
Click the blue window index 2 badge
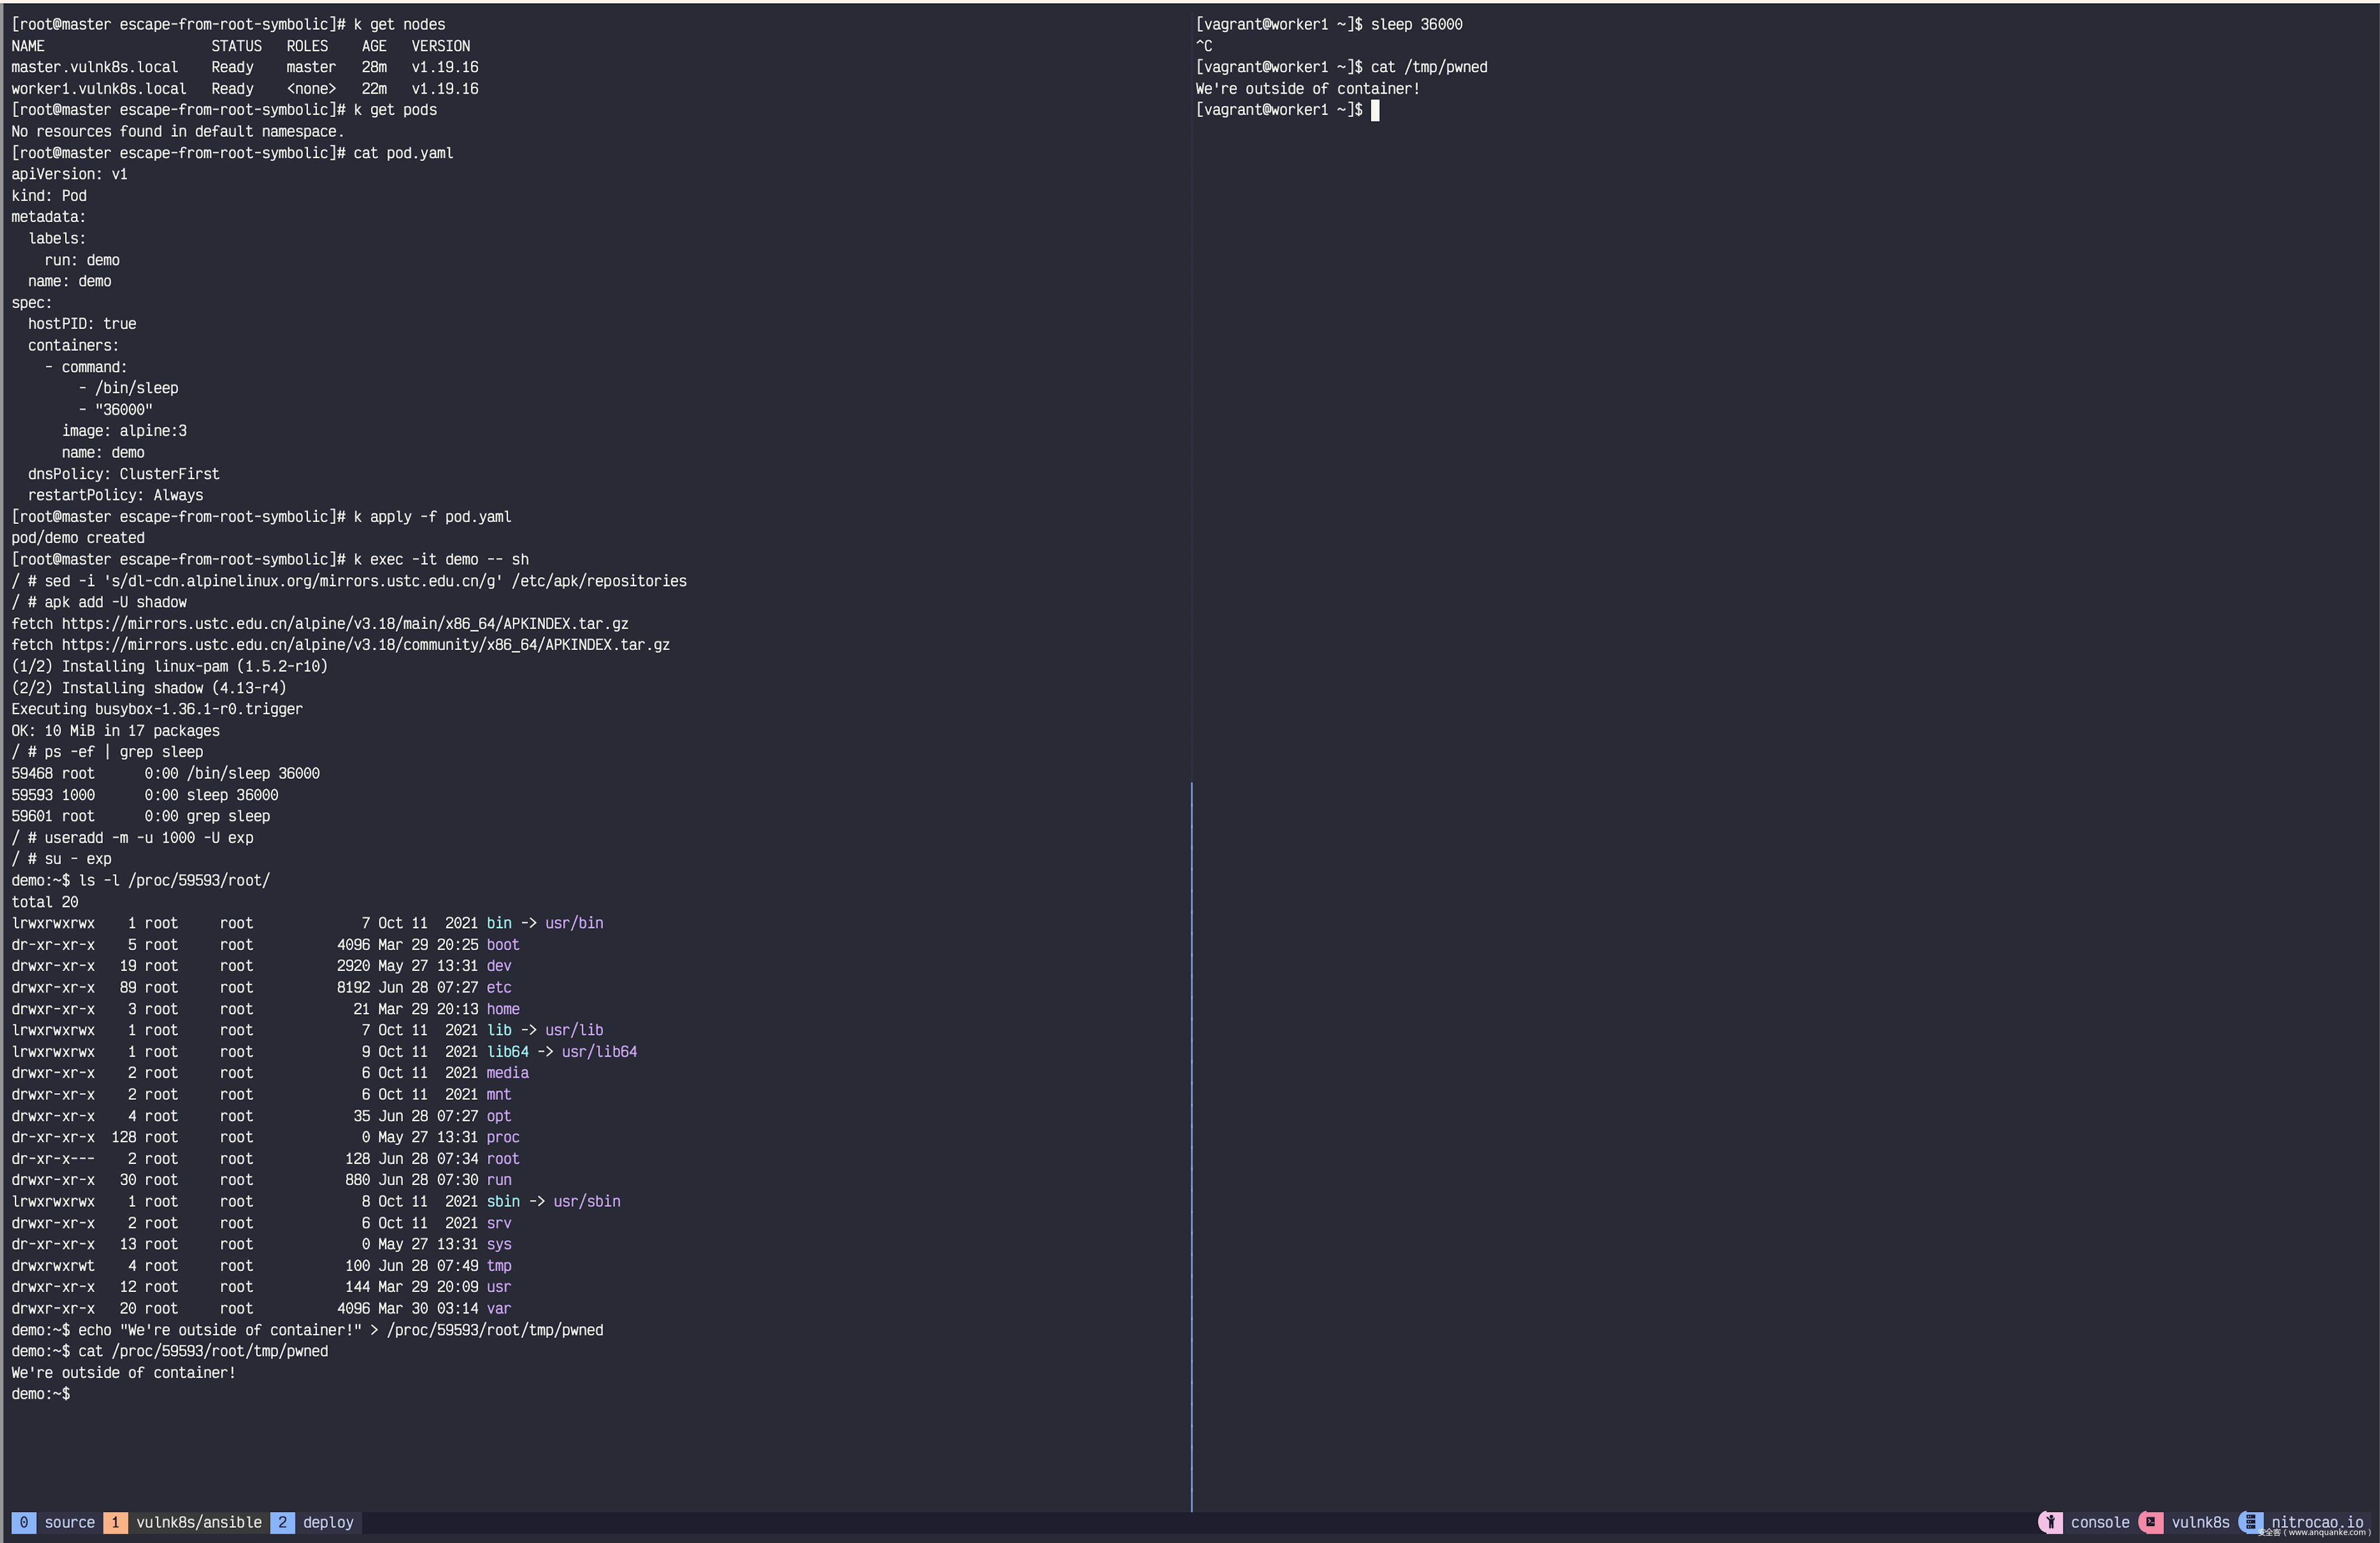tap(282, 1522)
